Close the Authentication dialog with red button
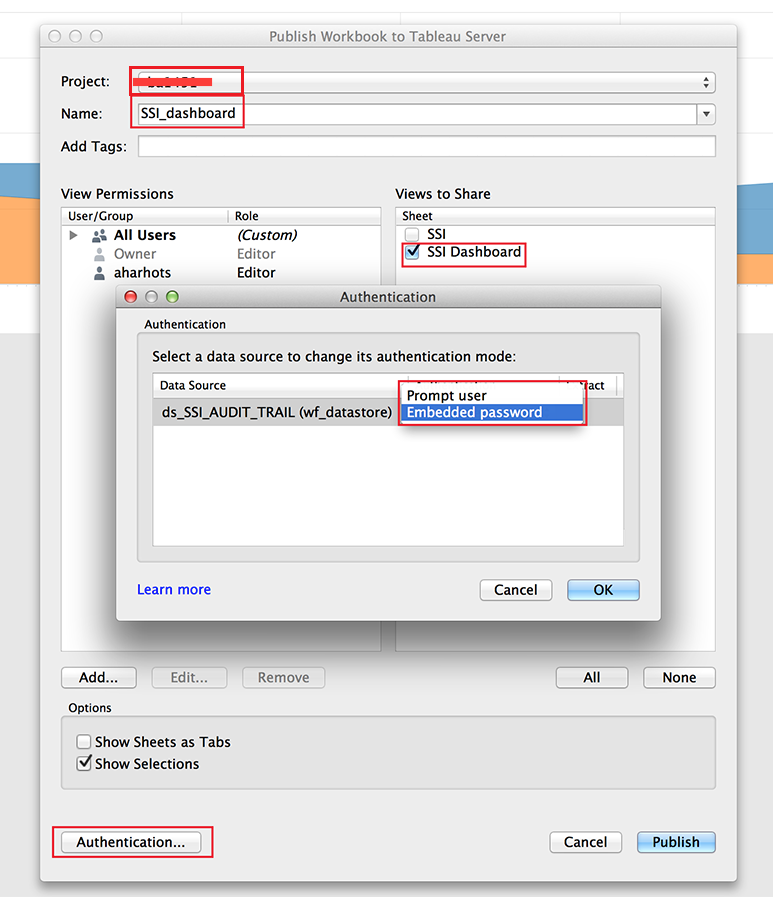 point(131,297)
